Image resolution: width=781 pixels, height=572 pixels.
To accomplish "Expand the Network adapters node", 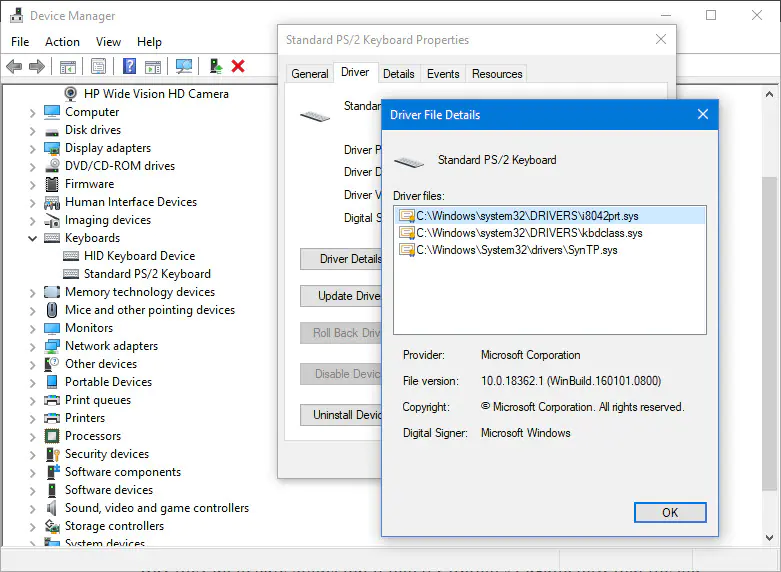I will [x=33, y=346].
